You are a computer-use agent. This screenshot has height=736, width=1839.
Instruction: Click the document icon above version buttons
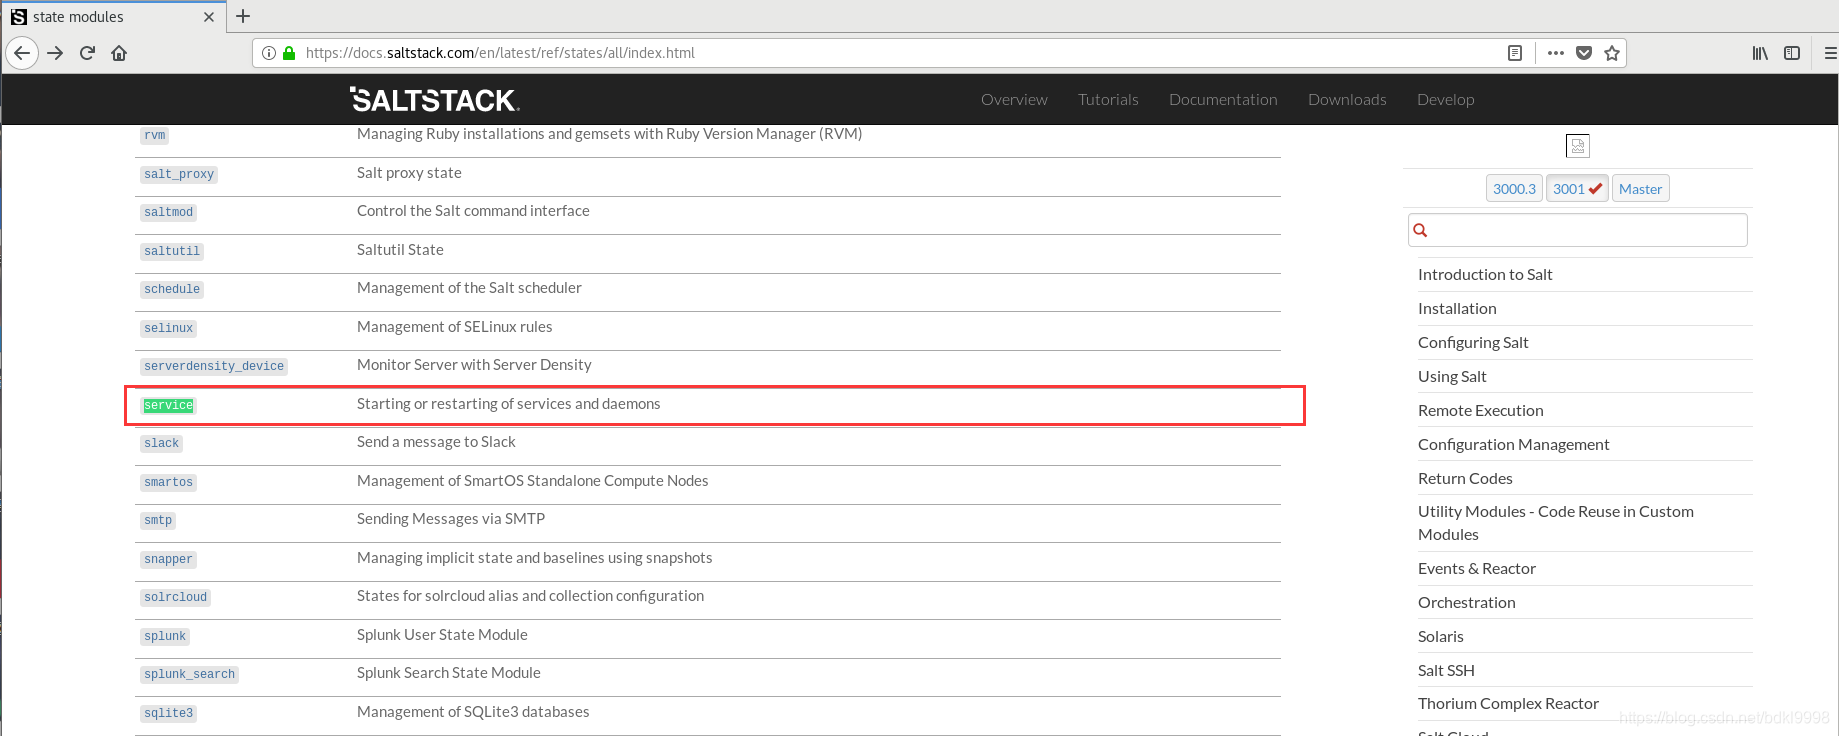[1578, 146]
